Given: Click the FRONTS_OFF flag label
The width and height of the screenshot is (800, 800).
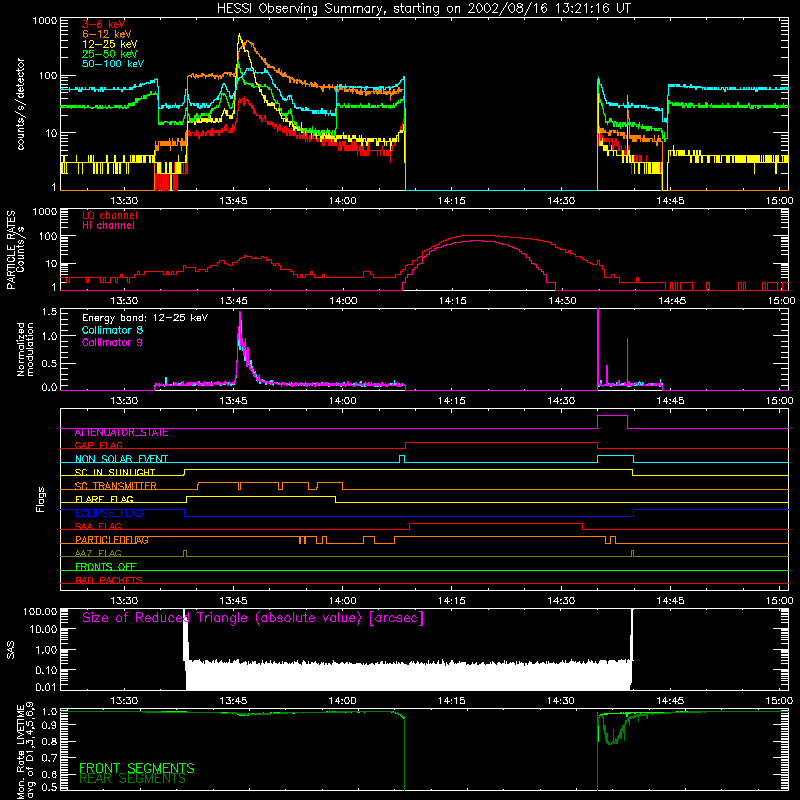Looking at the screenshot, I should pos(106,566).
